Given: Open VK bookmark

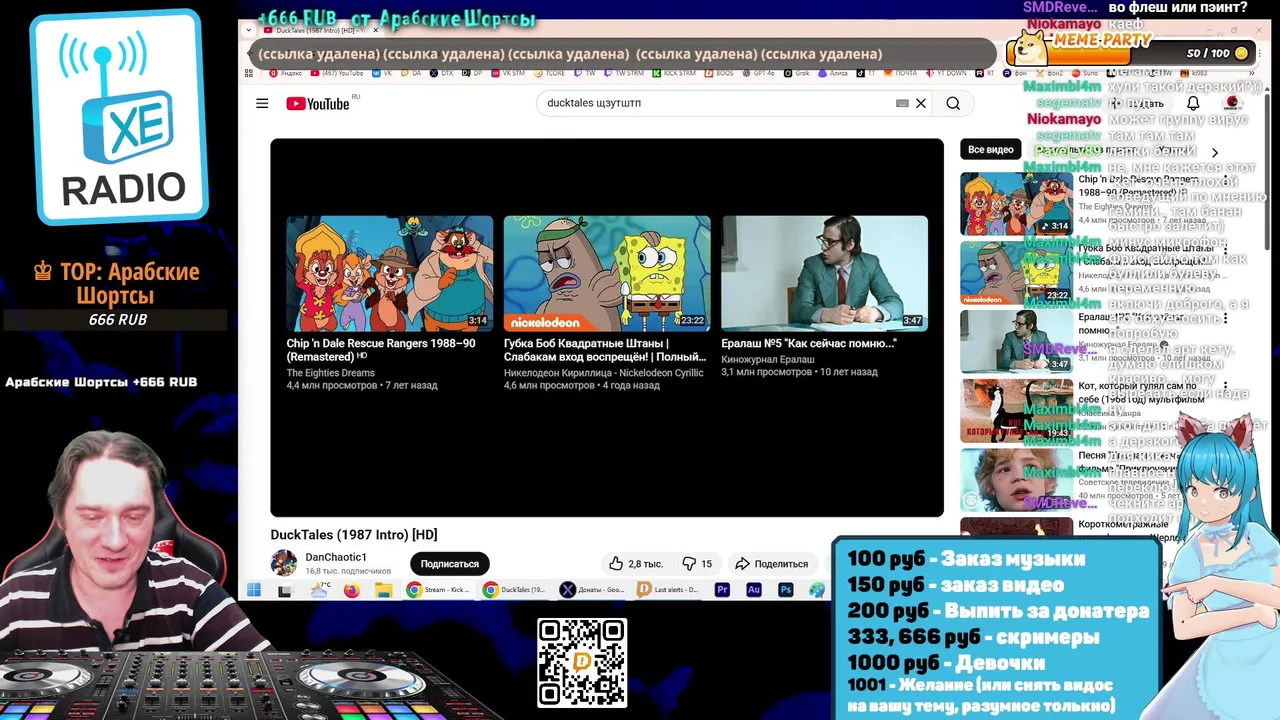Looking at the screenshot, I should (x=381, y=73).
